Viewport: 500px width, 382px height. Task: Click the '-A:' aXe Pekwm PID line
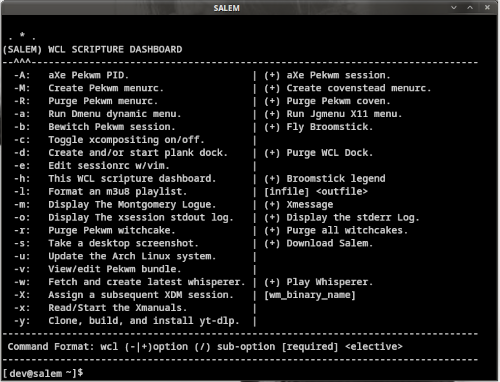[71, 75]
